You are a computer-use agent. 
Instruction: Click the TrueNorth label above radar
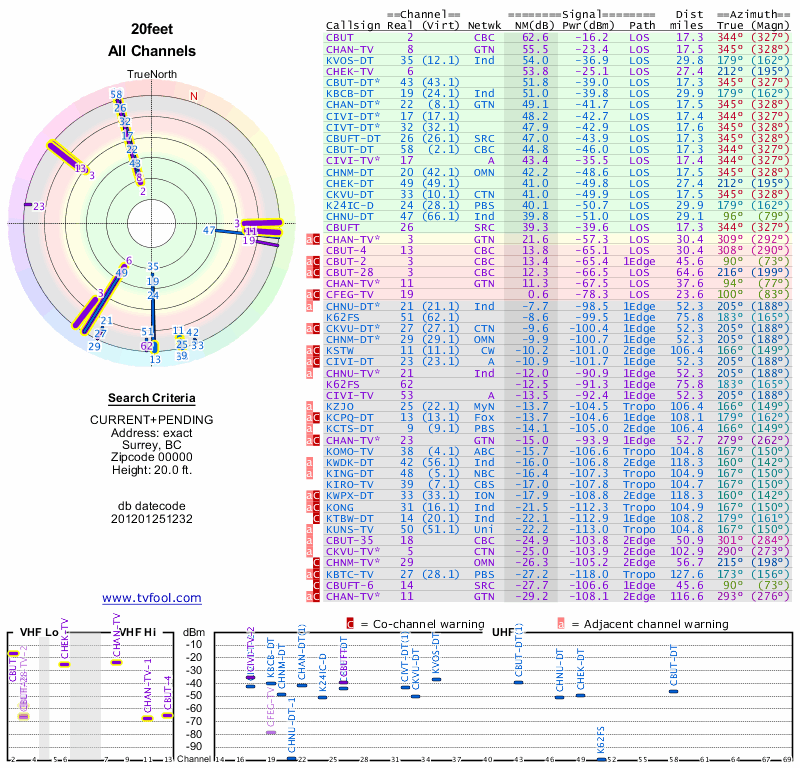pos(152,75)
